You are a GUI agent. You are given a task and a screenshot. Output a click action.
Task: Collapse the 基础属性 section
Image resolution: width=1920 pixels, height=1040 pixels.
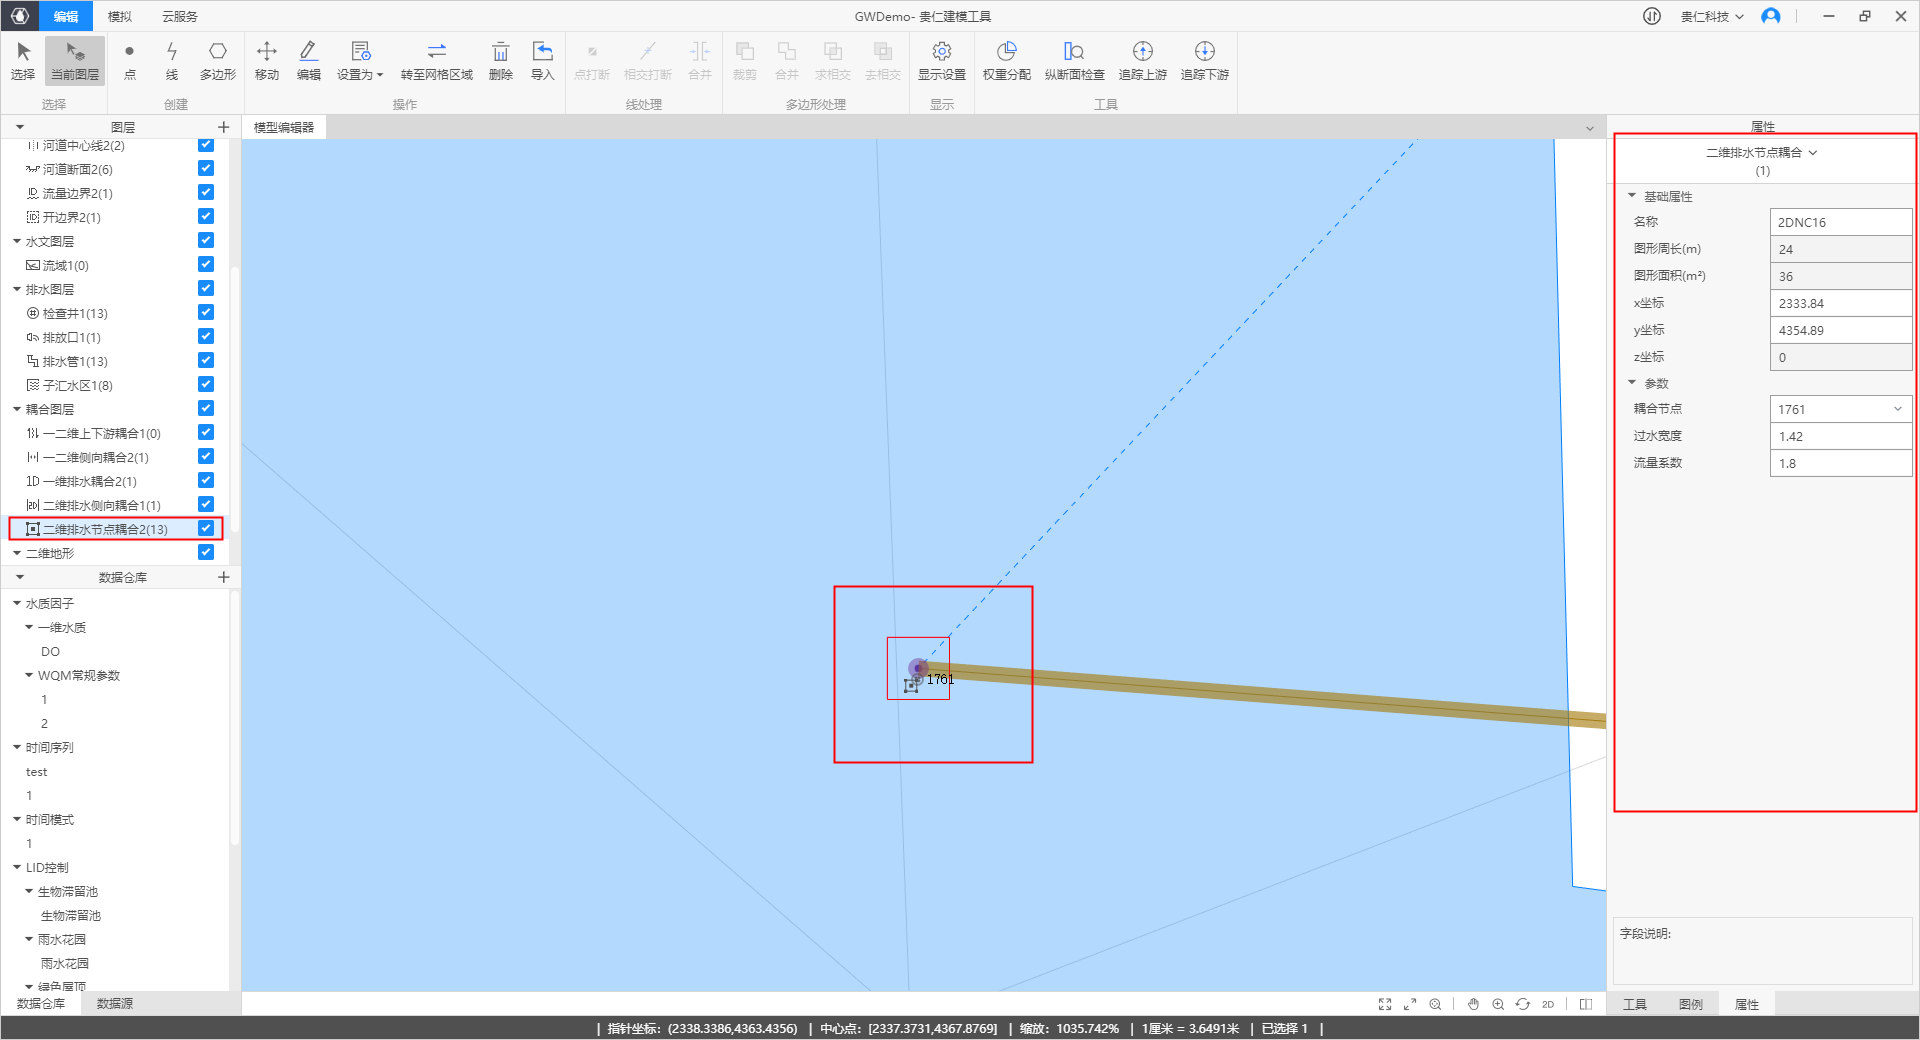tap(1632, 196)
